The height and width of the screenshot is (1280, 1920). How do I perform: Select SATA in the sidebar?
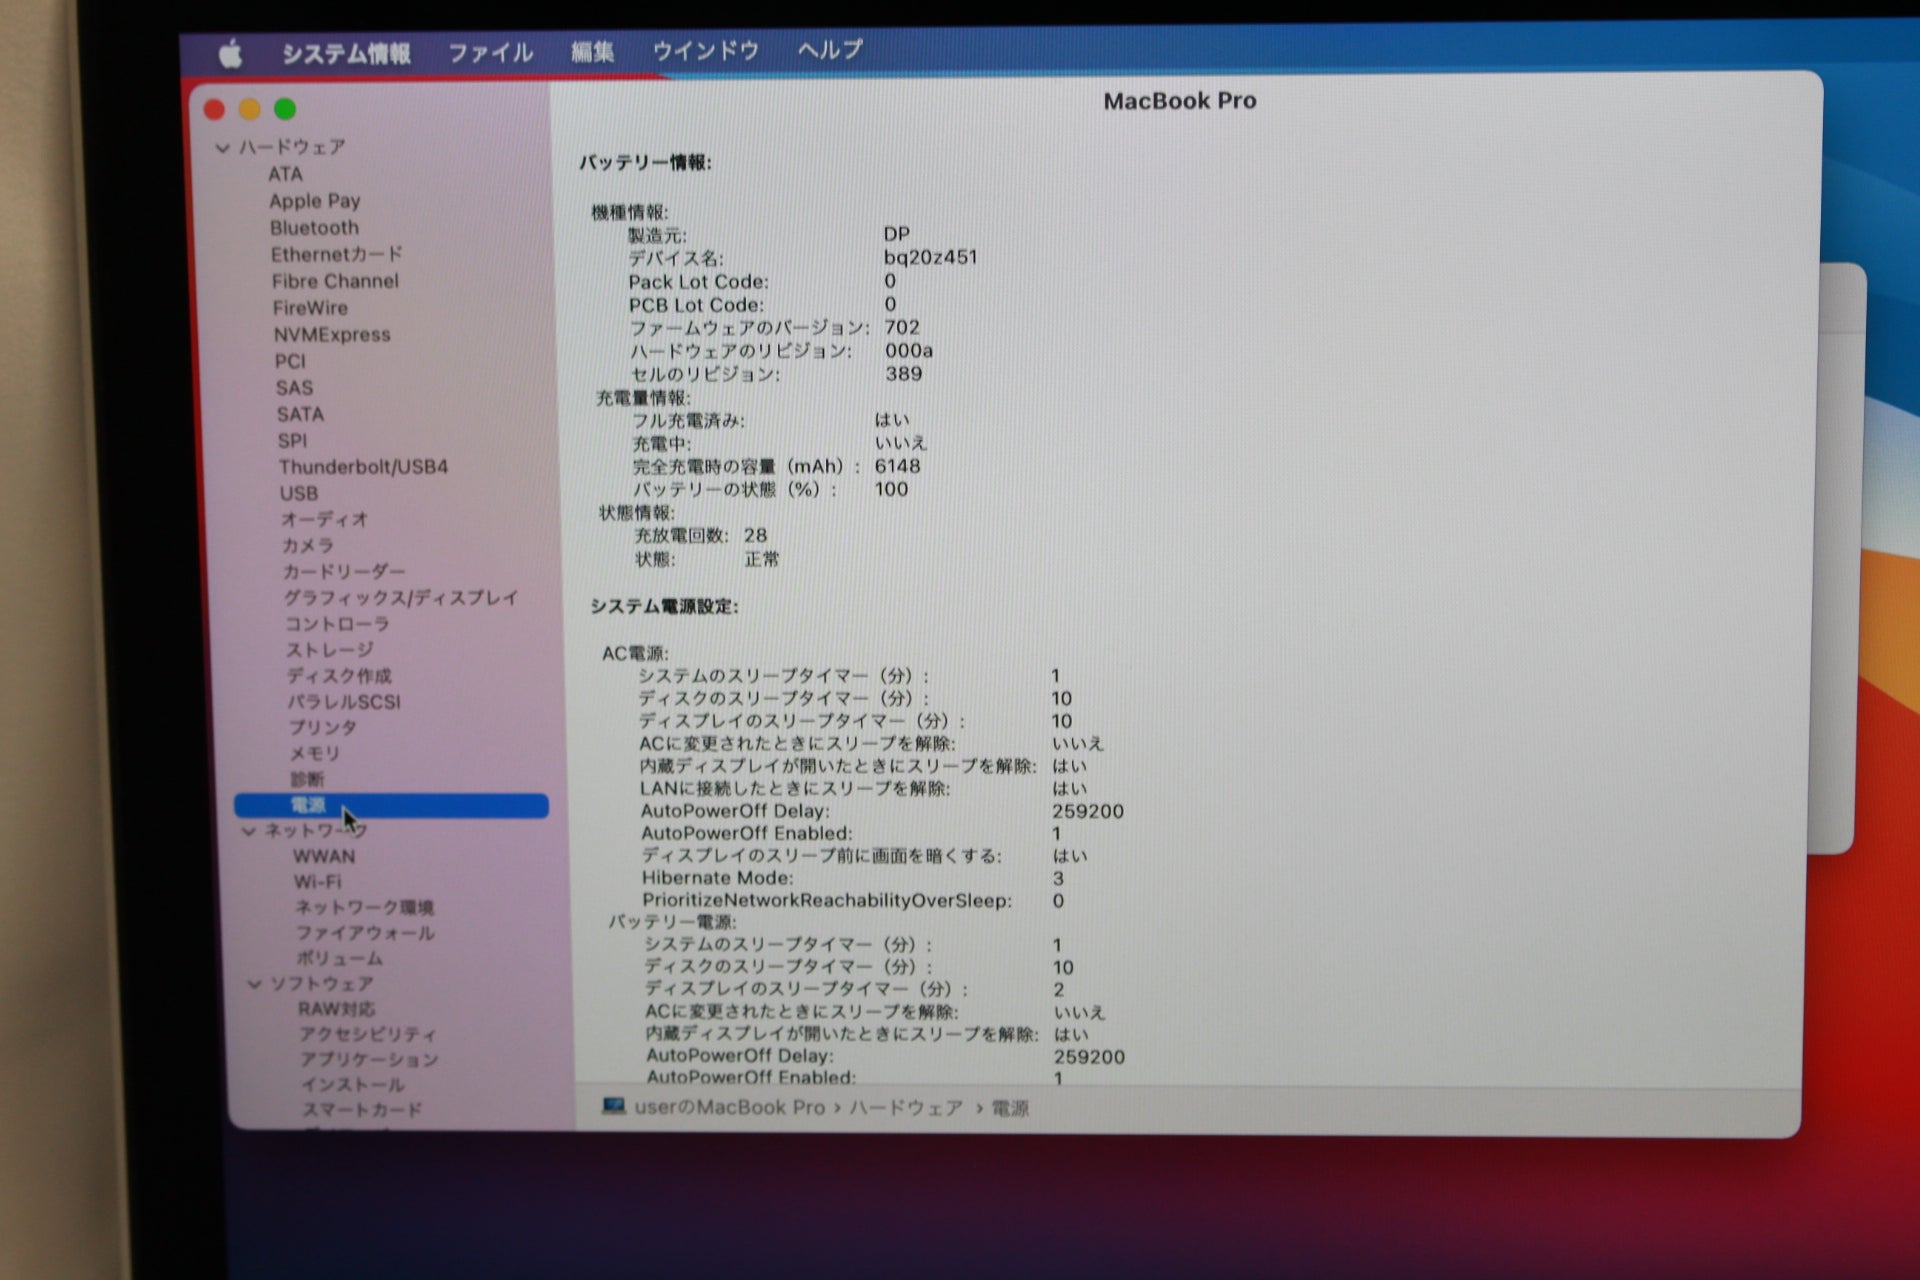click(300, 414)
